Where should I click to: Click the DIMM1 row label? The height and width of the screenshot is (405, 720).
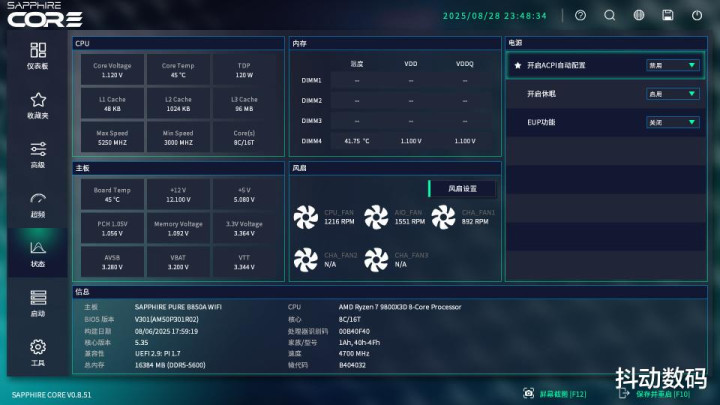pyautogui.click(x=311, y=80)
